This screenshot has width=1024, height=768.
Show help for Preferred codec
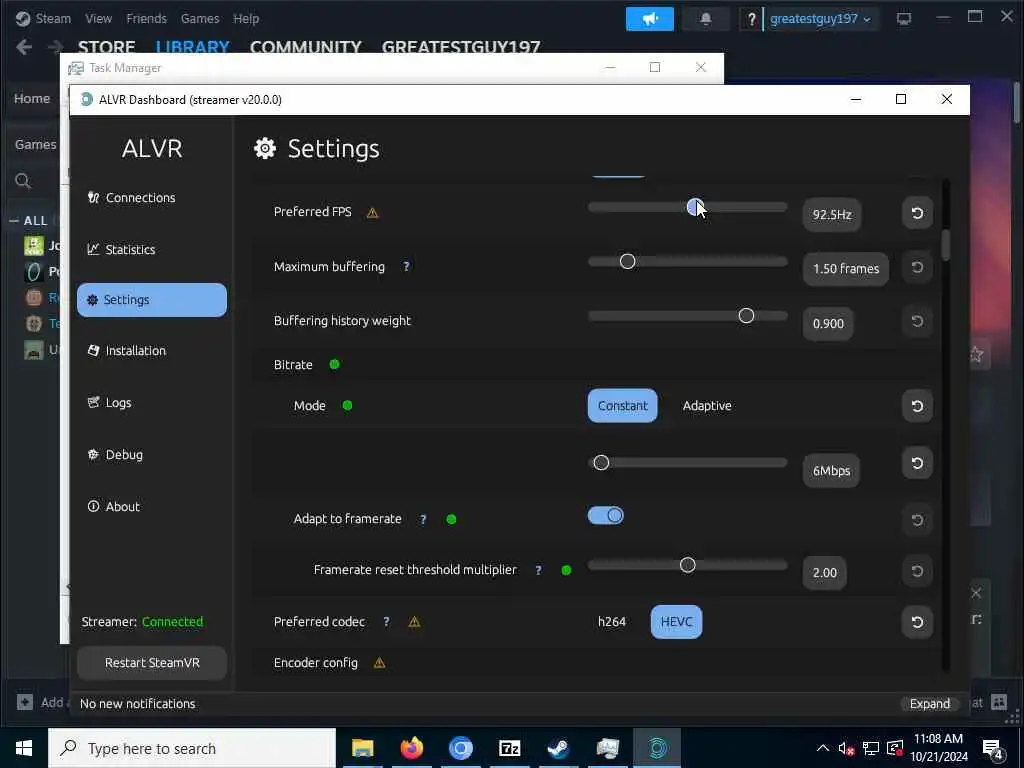tap(386, 622)
